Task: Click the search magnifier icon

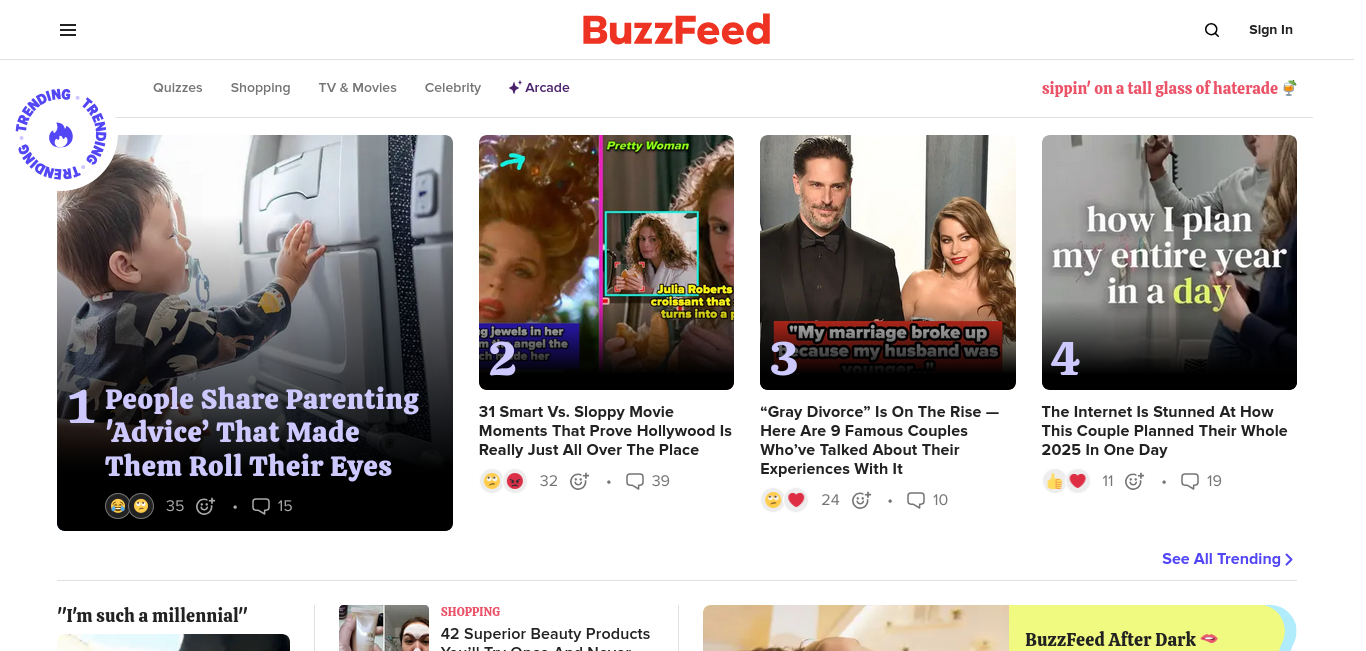Action: point(1212,30)
